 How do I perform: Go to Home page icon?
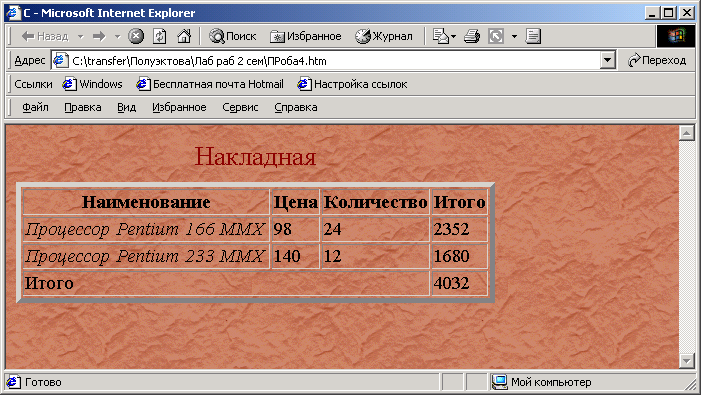coord(184,36)
